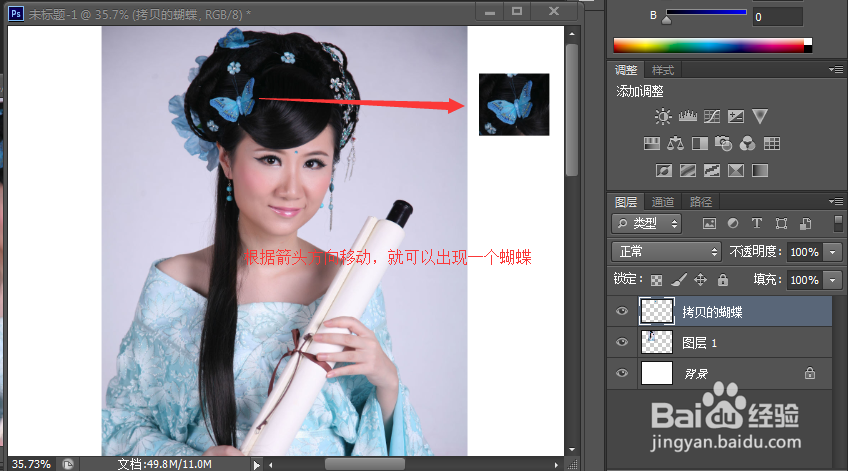The height and width of the screenshot is (471, 848).
Task: Toggle the layer filtering switch
Action: (x=838, y=223)
